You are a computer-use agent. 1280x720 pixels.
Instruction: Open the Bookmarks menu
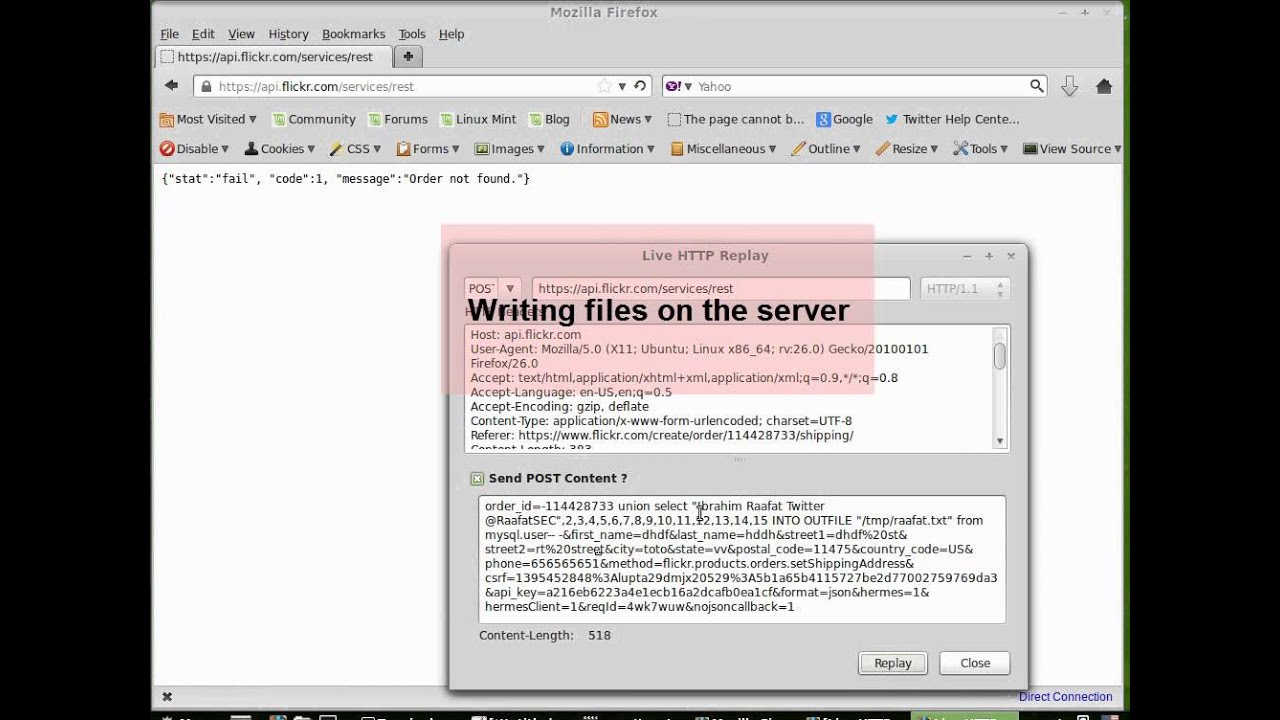[353, 34]
